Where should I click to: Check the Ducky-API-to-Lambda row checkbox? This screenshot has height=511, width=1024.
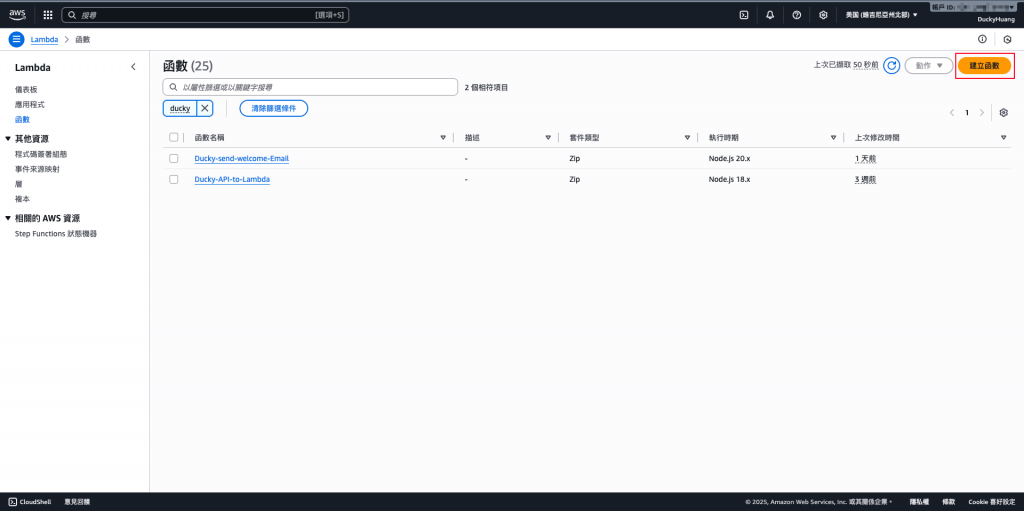[x=174, y=179]
